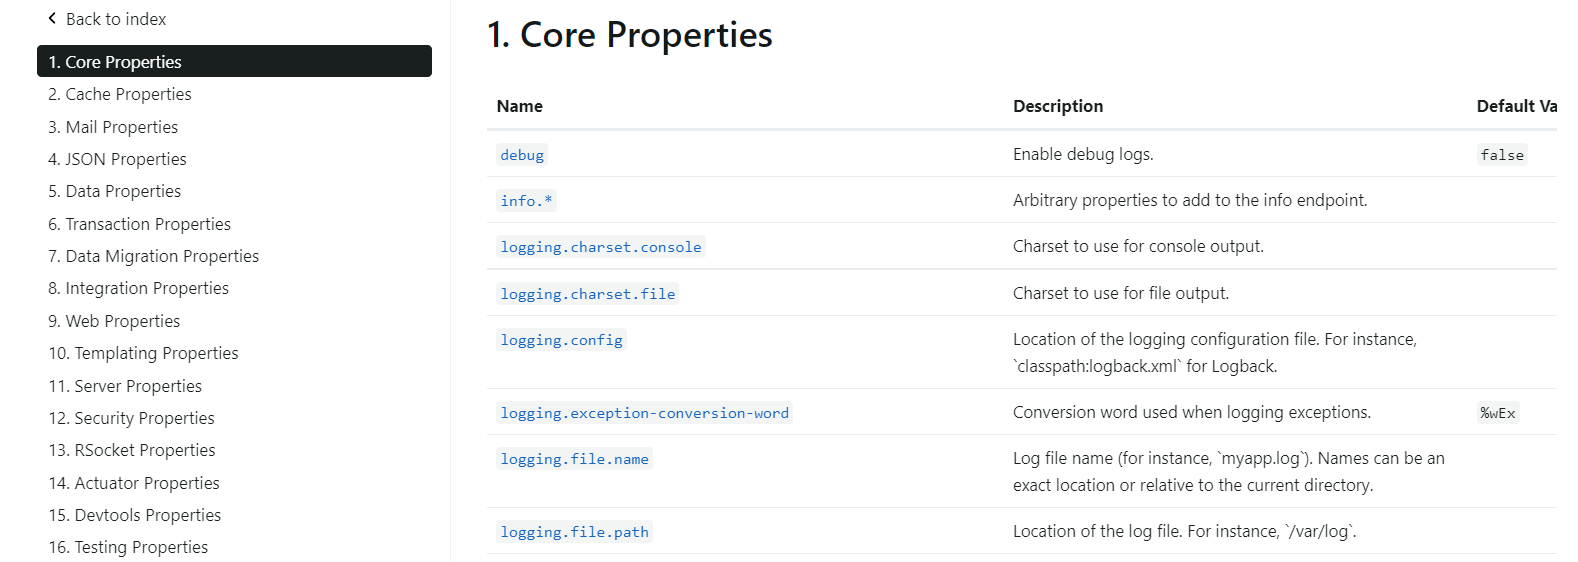Click the debug property link

coord(522,155)
